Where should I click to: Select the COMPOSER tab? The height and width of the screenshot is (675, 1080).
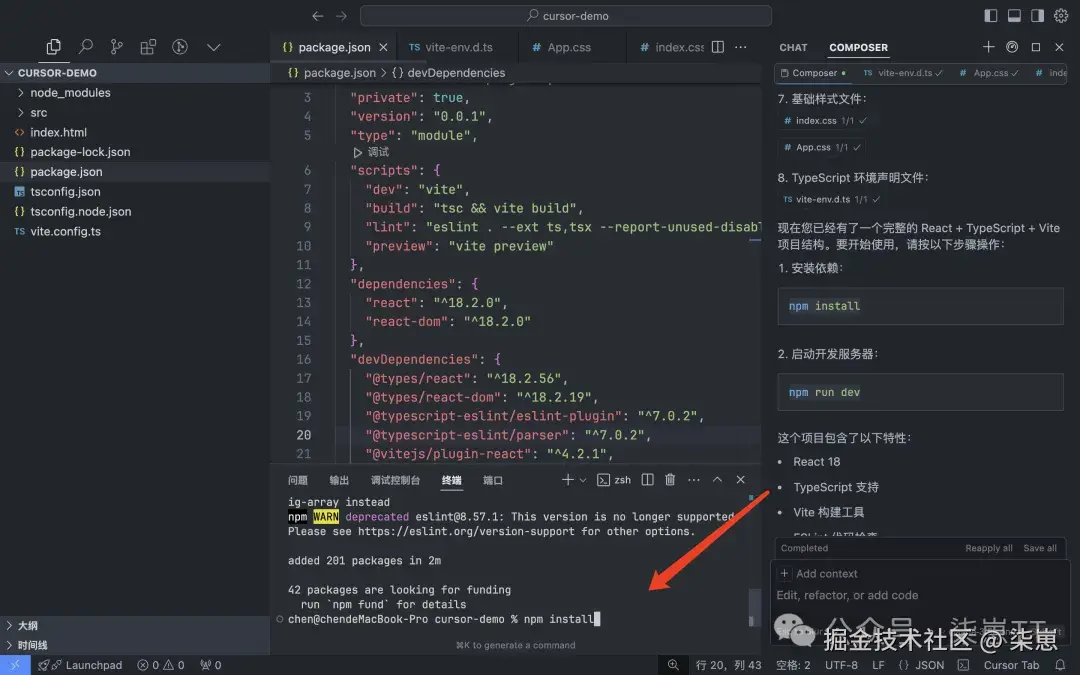coord(858,48)
